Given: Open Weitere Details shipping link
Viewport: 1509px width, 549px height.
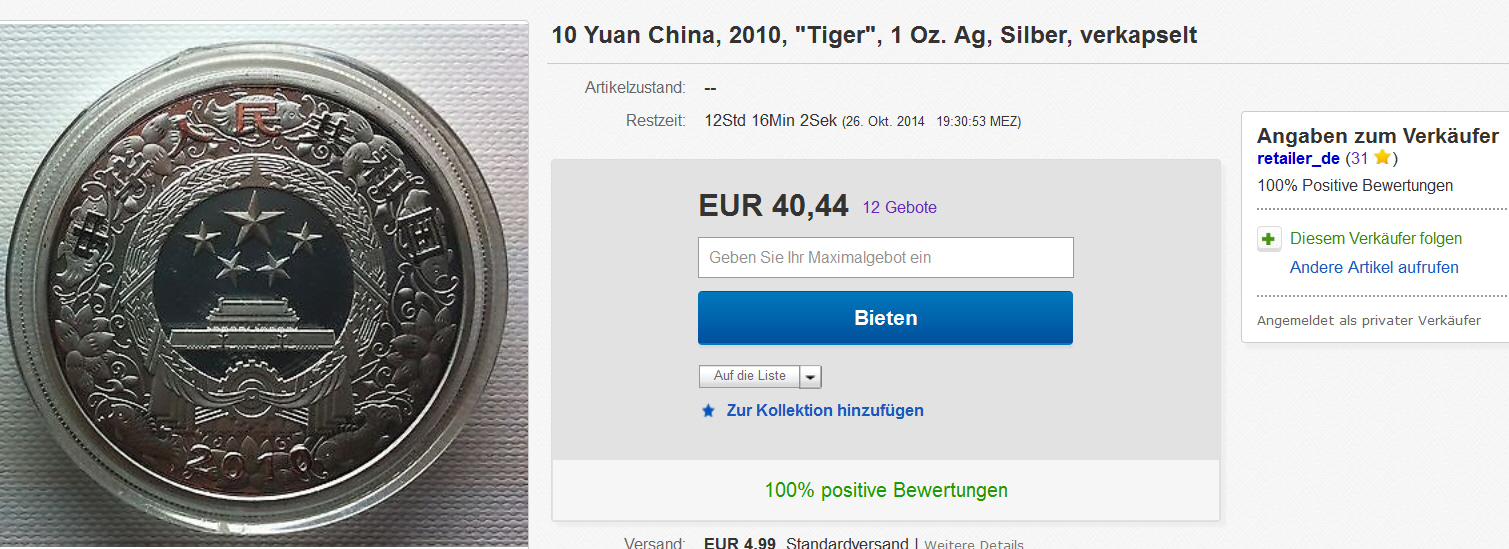Looking at the screenshot, I should click(974, 544).
